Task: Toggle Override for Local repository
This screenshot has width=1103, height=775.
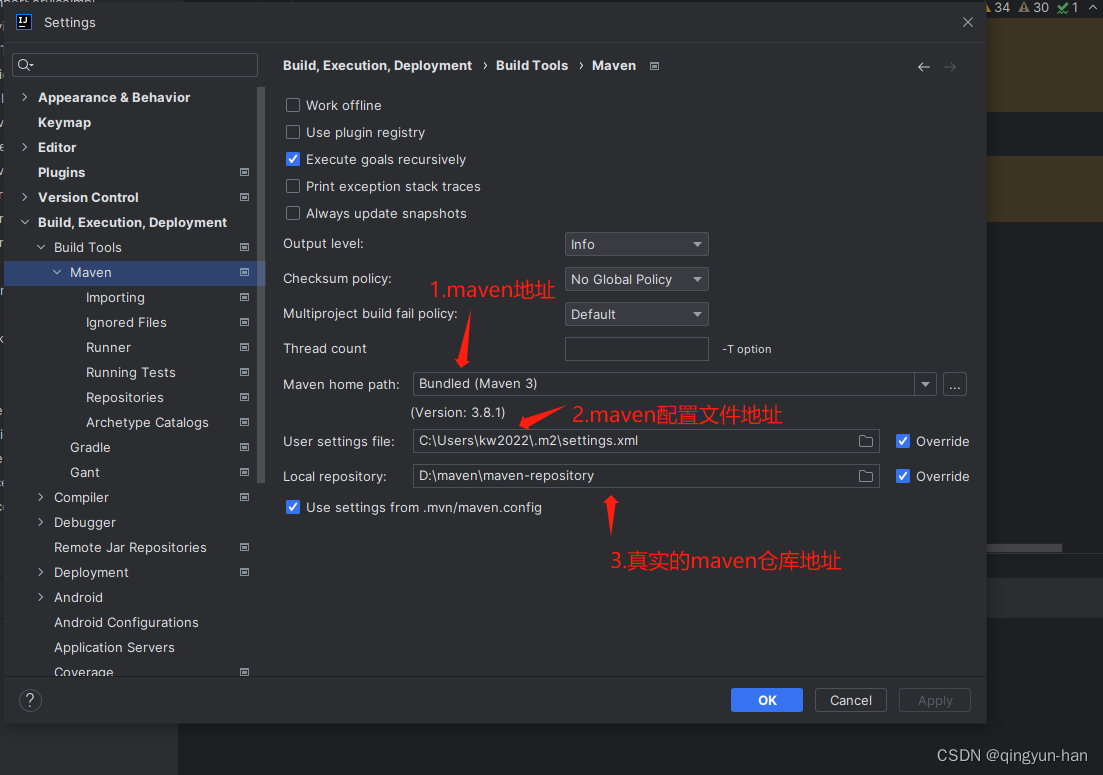Action: tap(903, 476)
